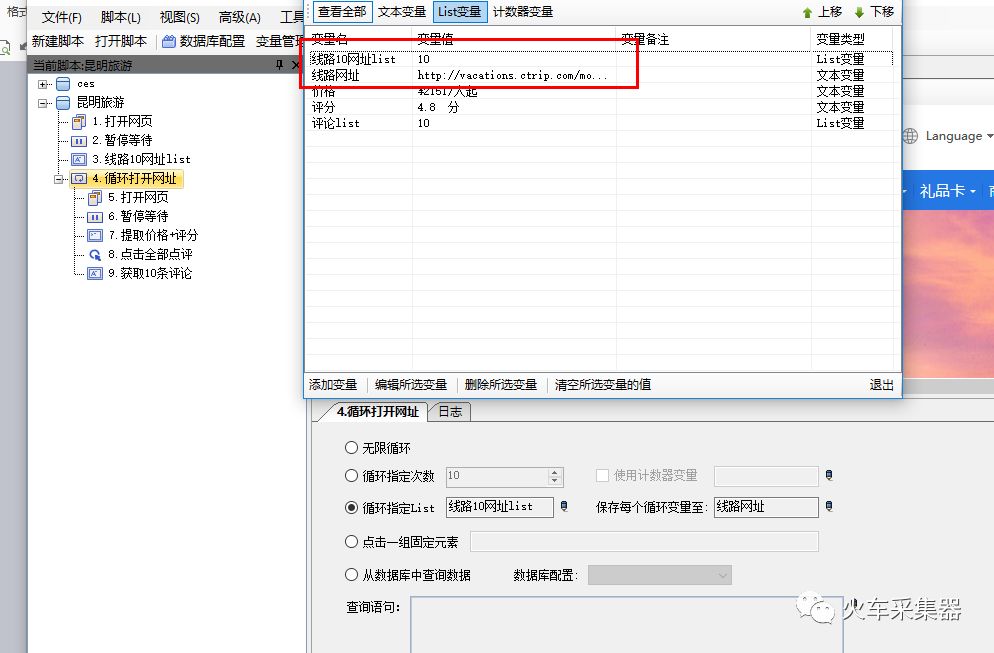Switch to 4.循环打开网址 tab

pos(377,411)
